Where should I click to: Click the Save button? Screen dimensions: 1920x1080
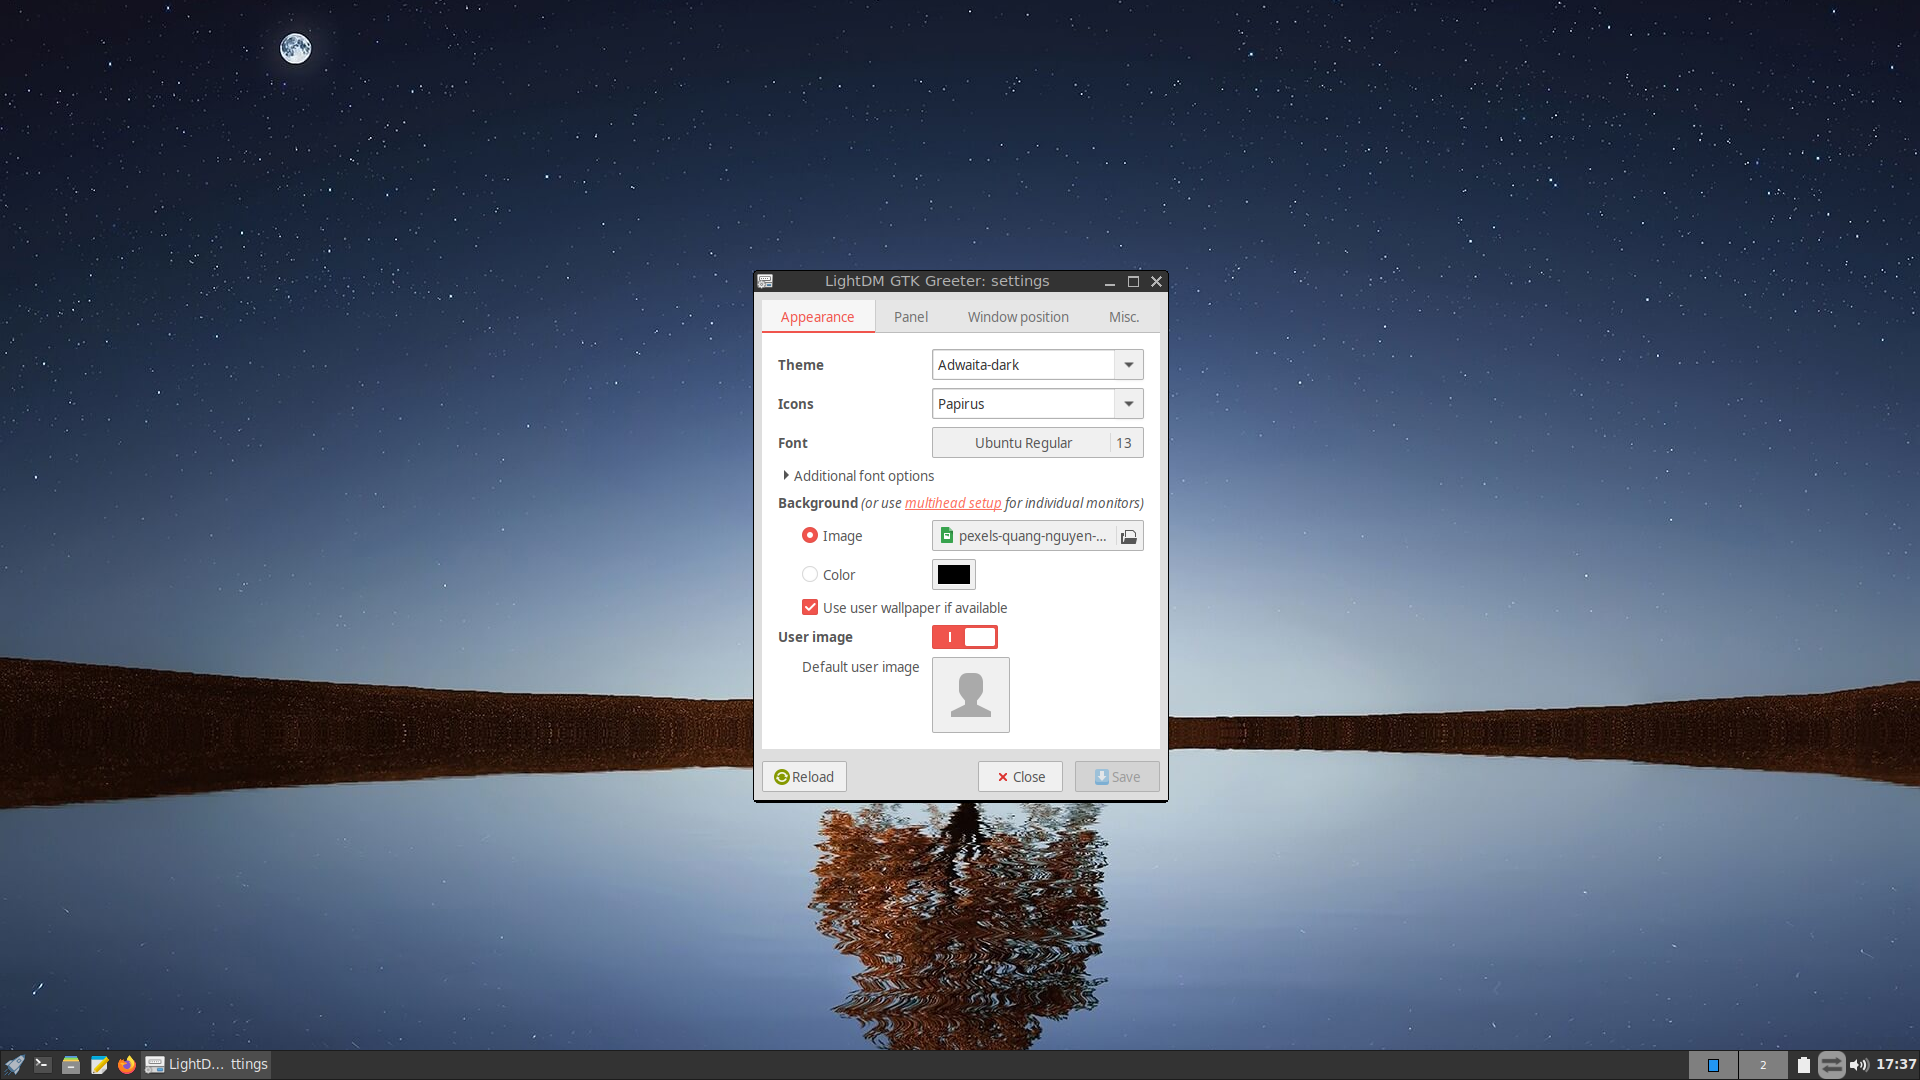tap(1117, 777)
